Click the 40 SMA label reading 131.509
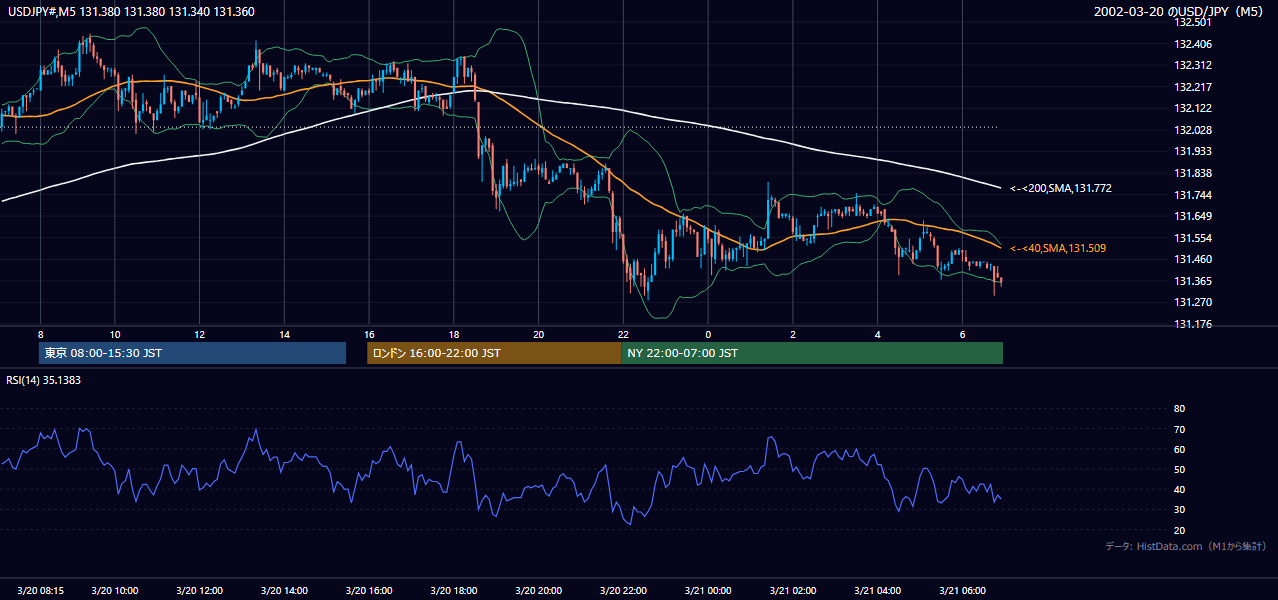The image size is (1278, 600). [x=1058, y=248]
